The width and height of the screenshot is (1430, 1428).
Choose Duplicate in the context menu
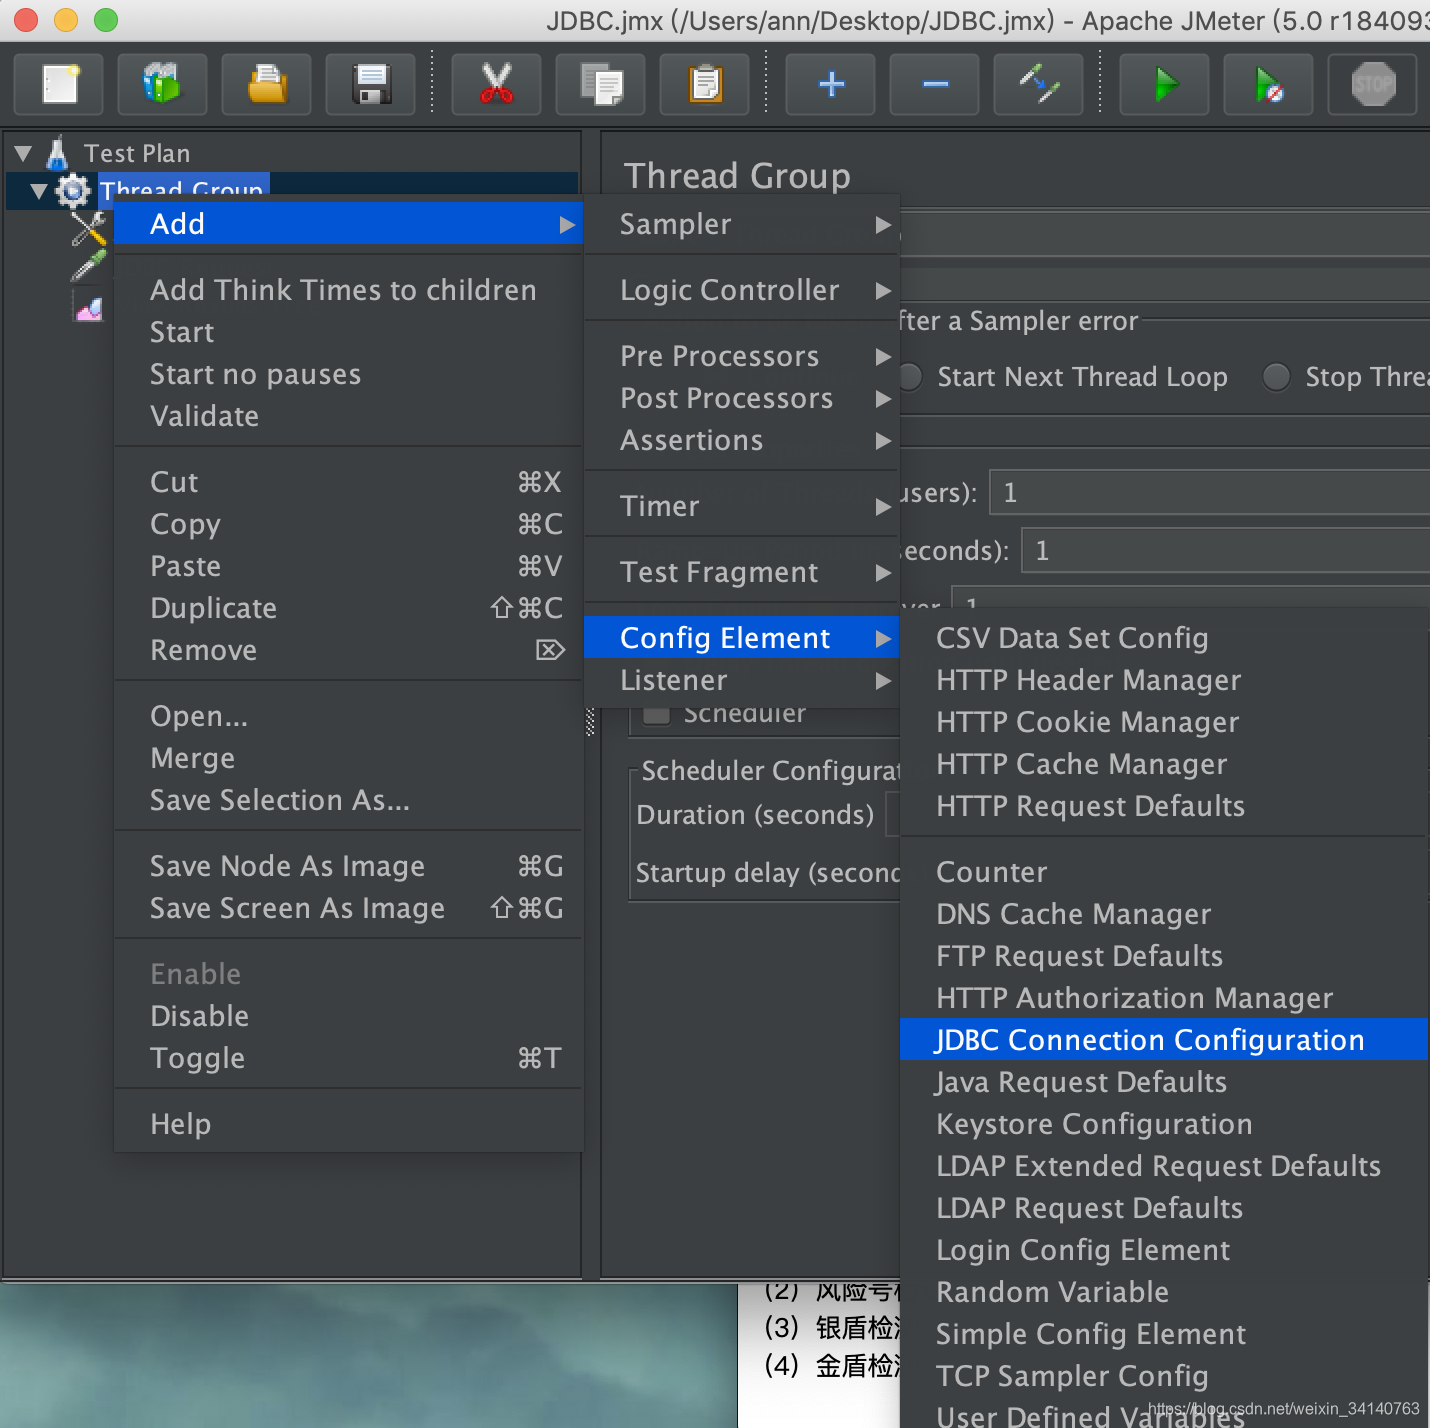[x=349, y=608]
